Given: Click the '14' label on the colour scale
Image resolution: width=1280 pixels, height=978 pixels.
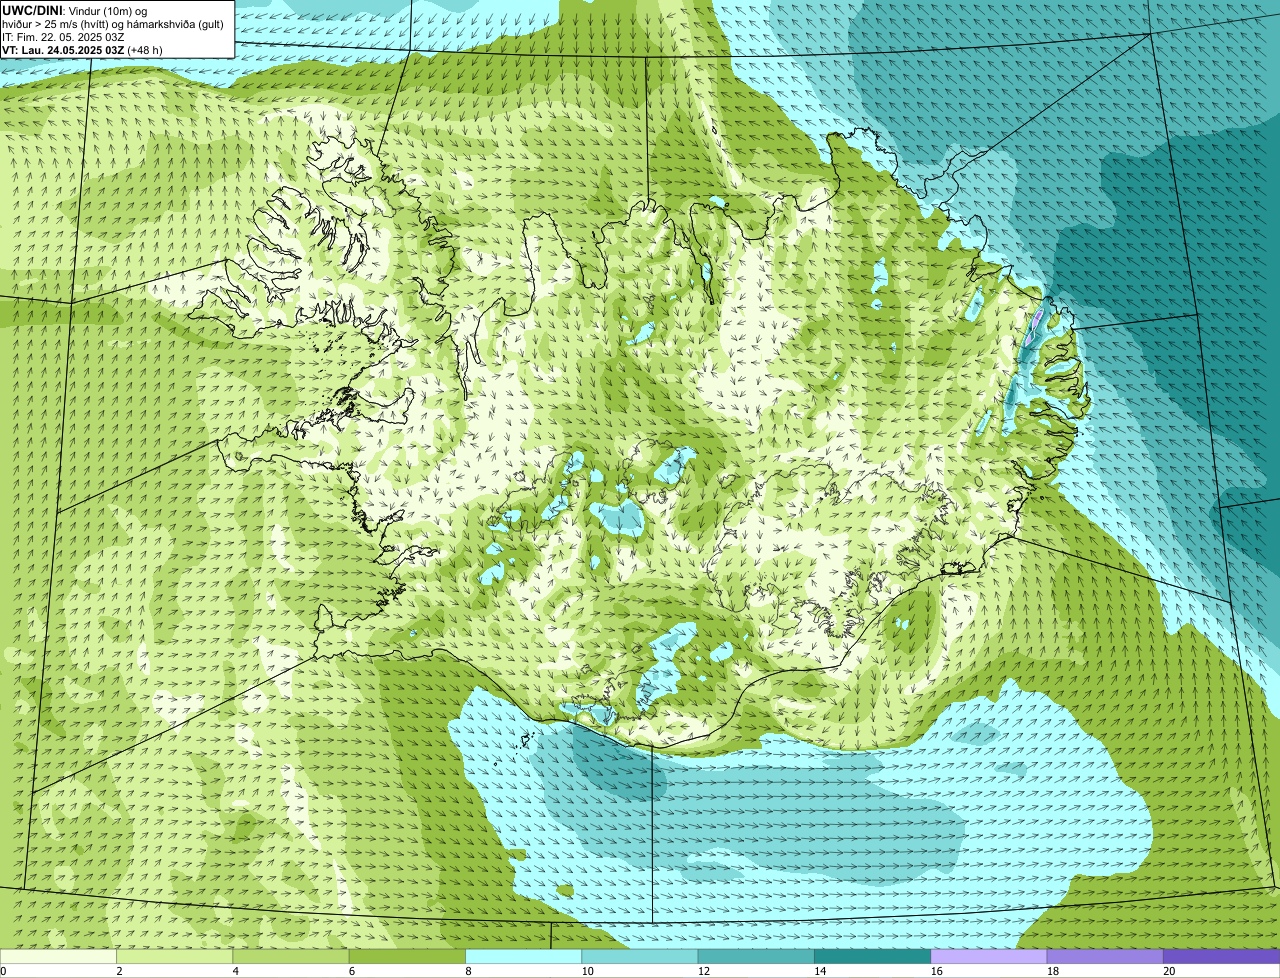Looking at the screenshot, I should (818, 971).
